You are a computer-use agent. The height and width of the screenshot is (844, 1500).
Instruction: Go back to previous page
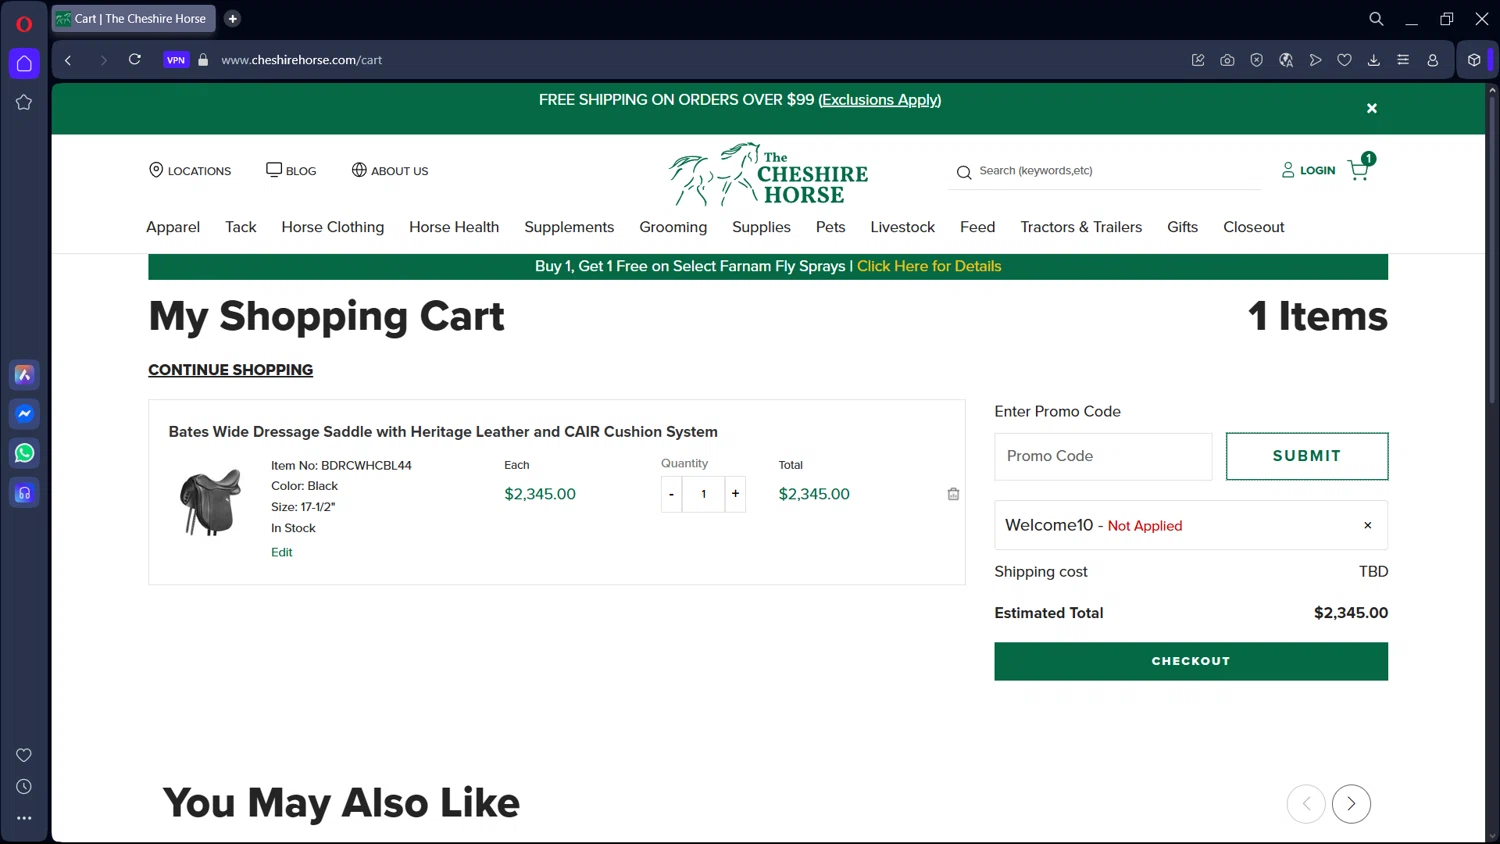(68, 60)
